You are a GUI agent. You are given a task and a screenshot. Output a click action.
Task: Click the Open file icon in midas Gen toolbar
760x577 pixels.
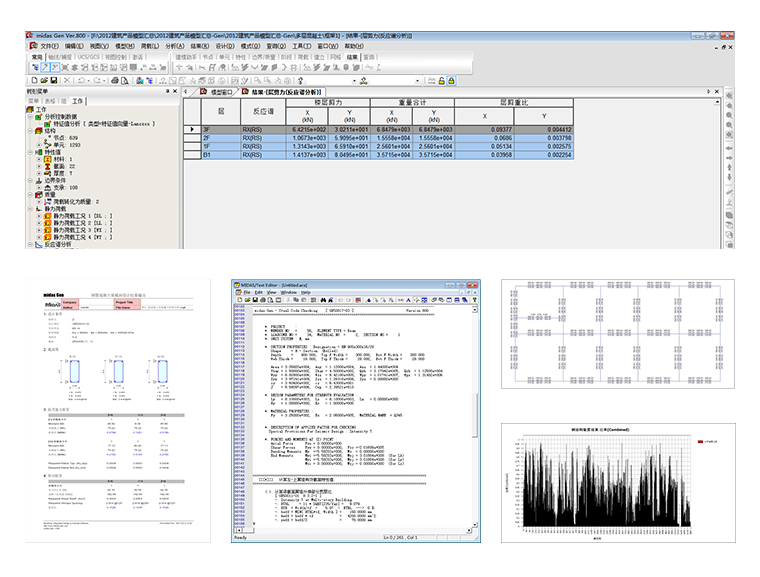[x=44, y=80]
